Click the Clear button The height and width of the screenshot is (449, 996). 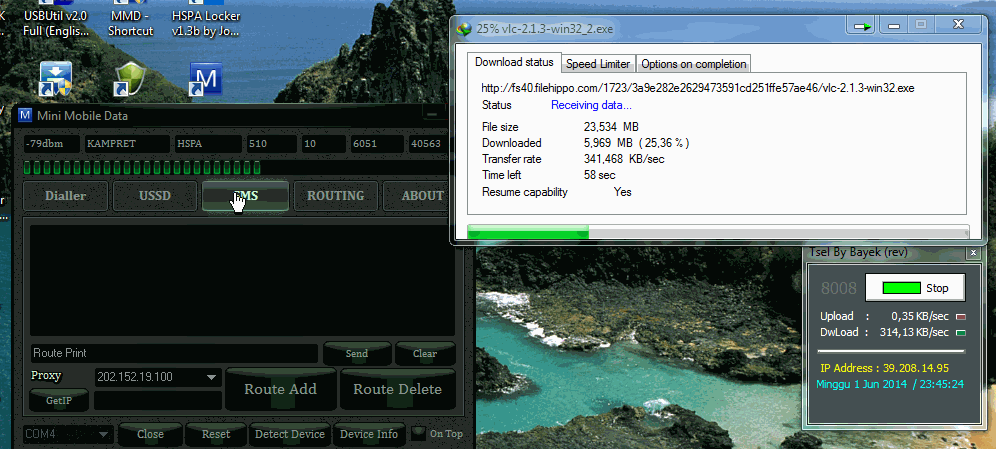[x=425, y=354]
